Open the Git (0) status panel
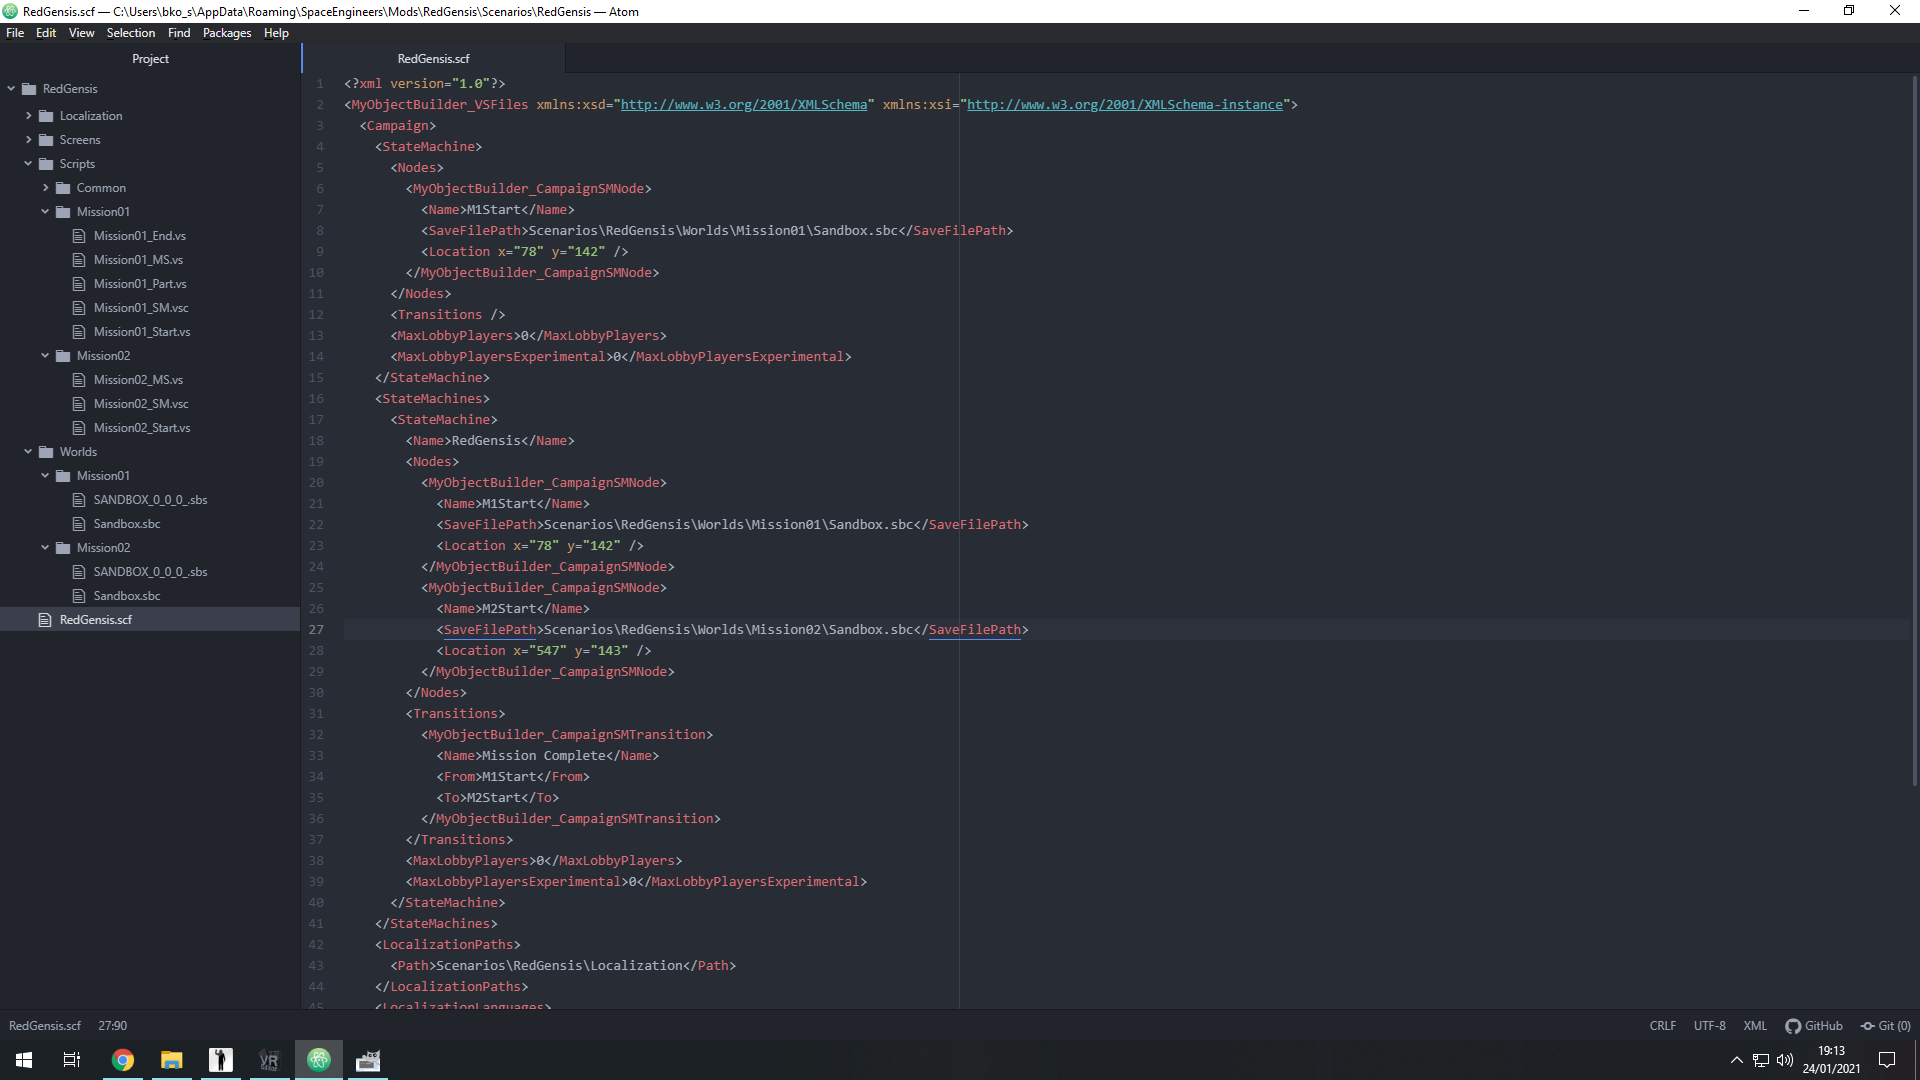 tap(1885, 1026)
